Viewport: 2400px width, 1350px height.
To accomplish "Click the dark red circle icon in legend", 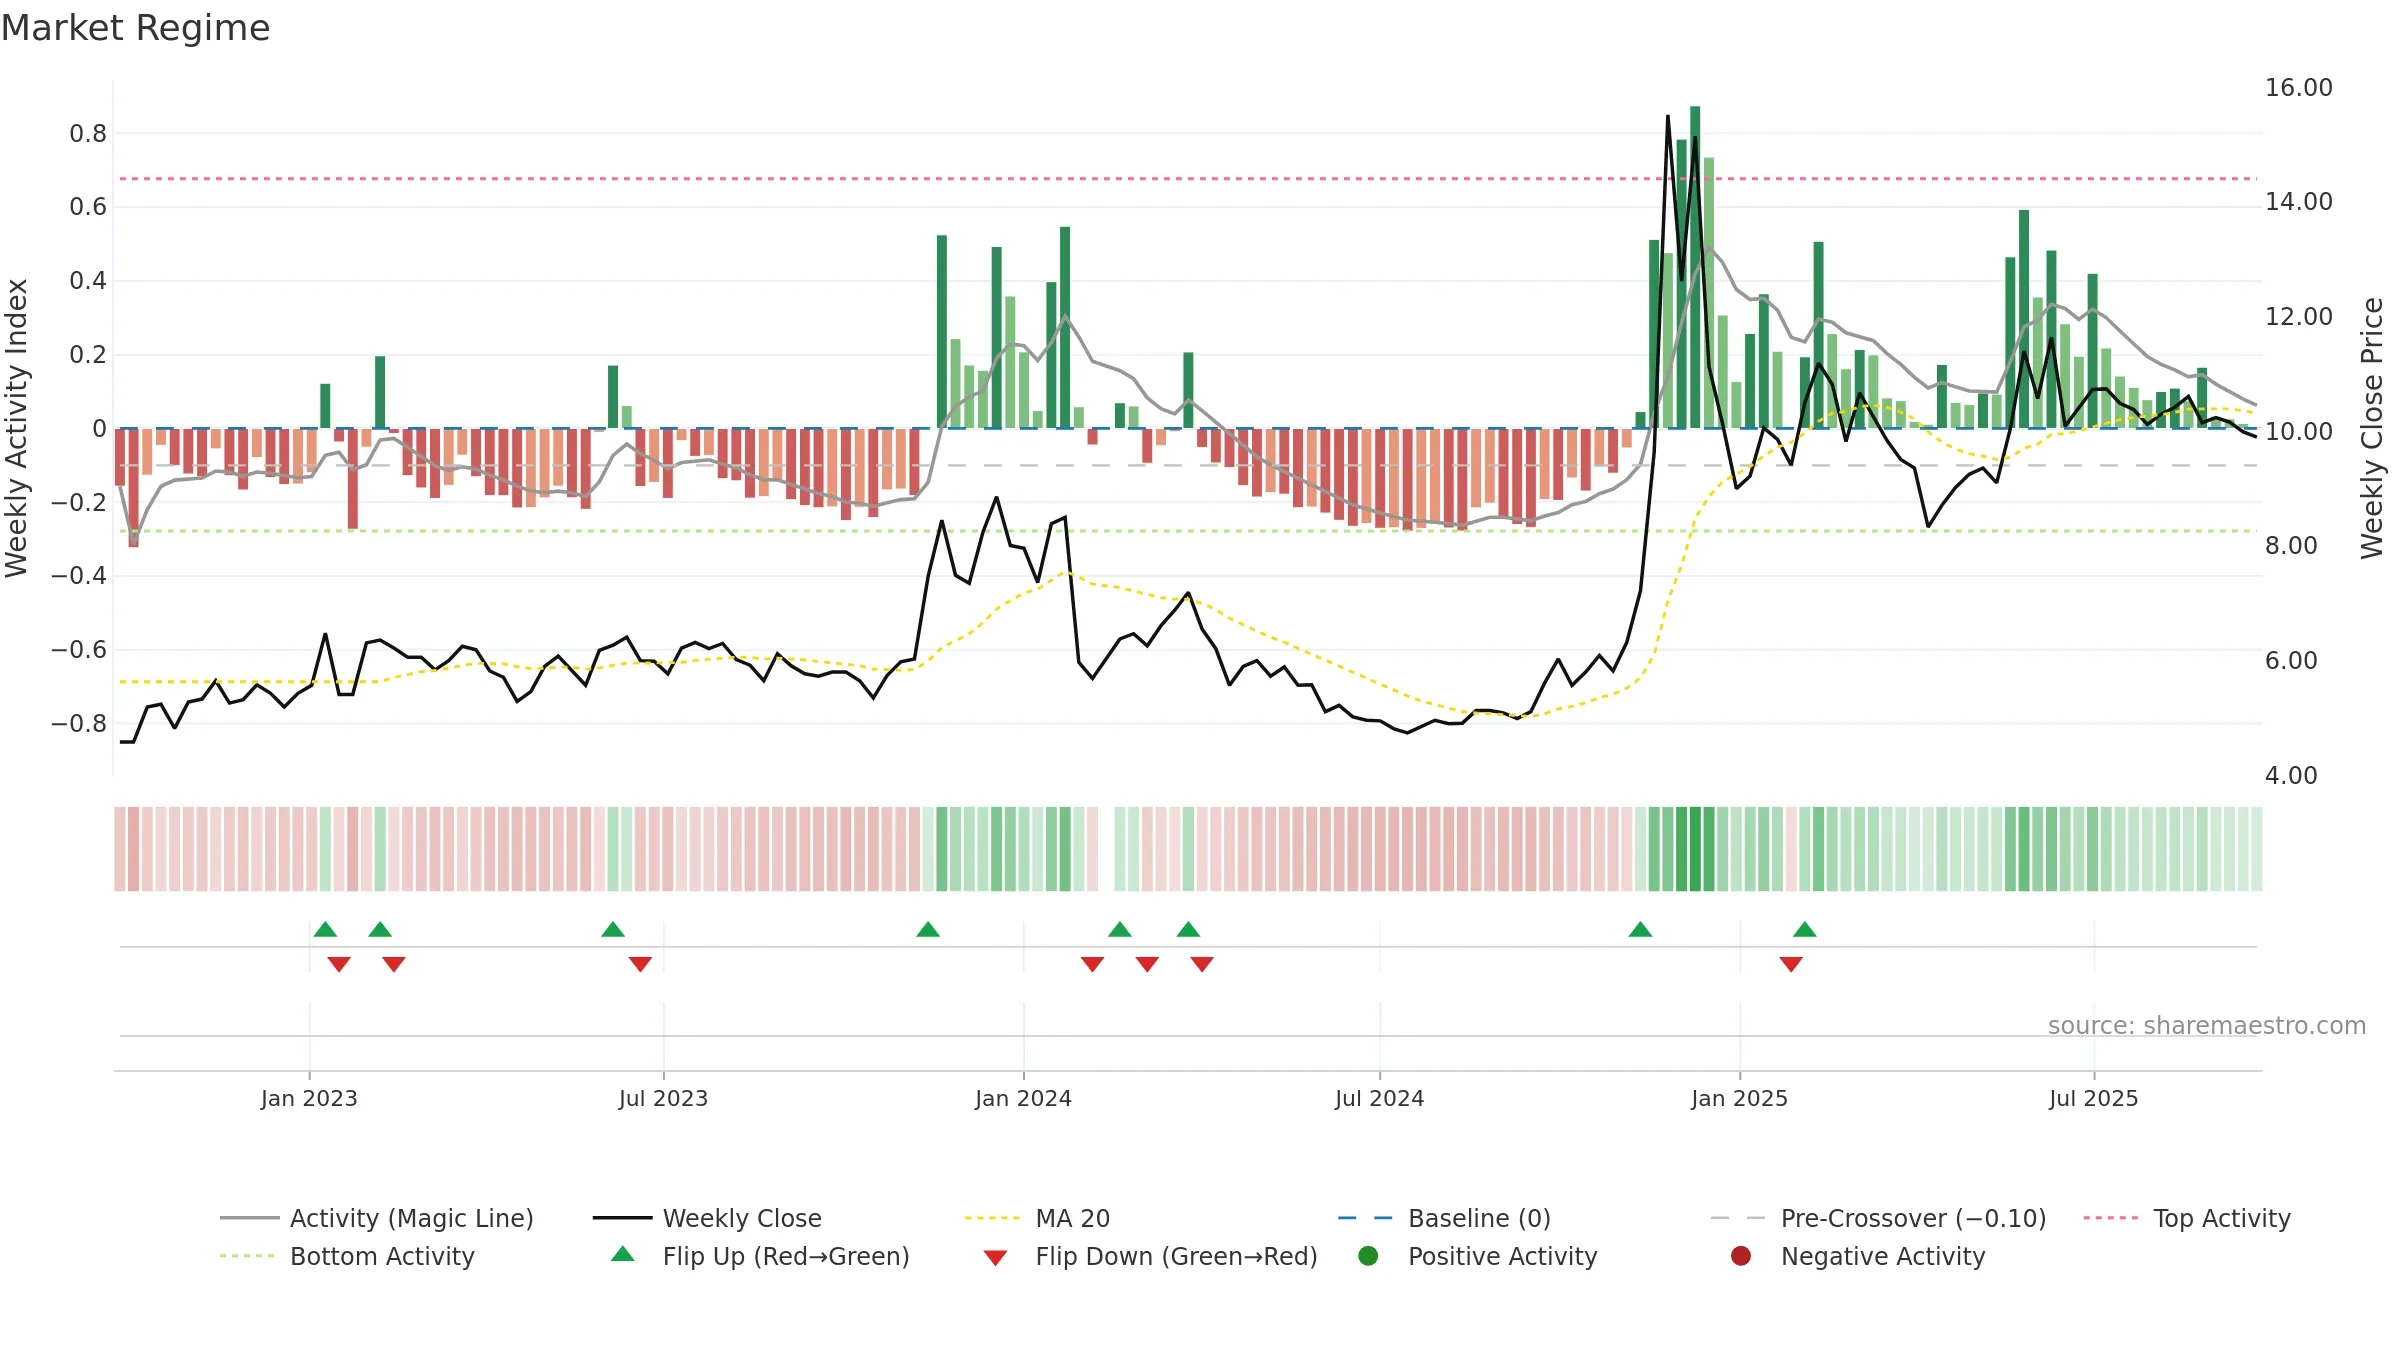I will pyautogui.click(x=1741, y=1256).
